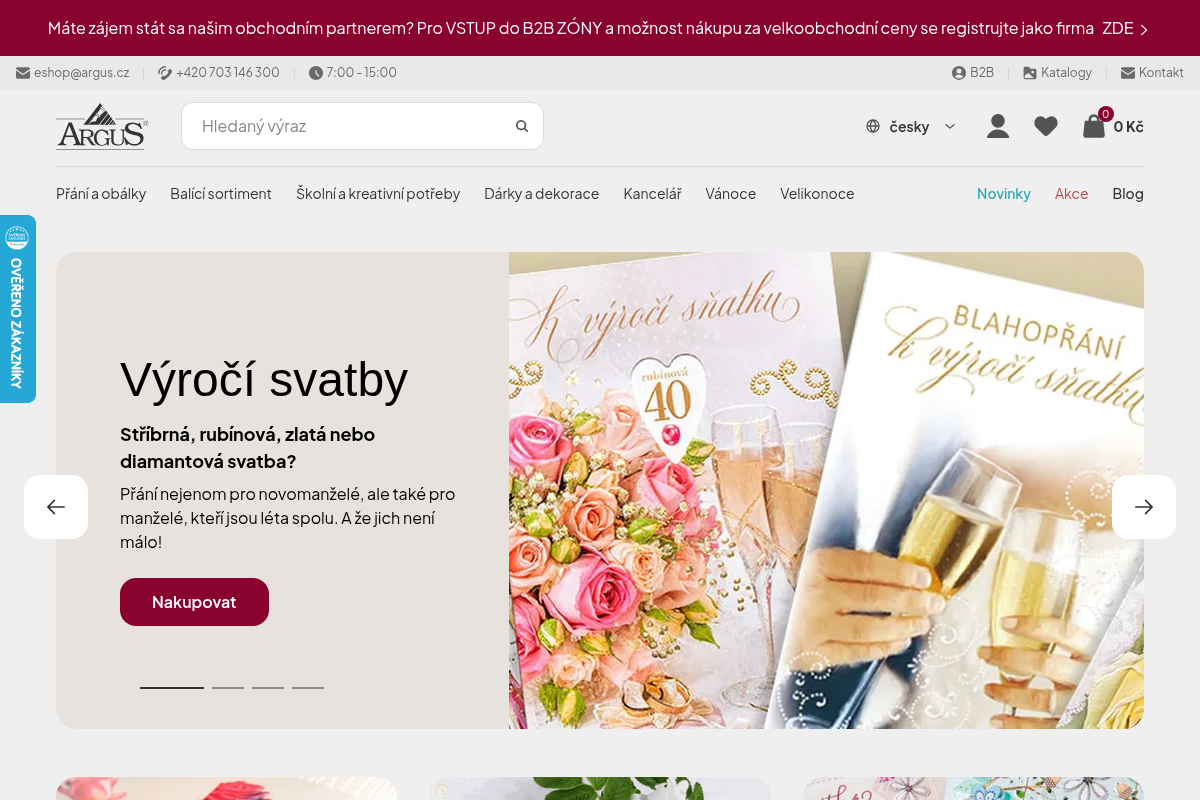Click the wedding anniversary cards banner image
The image size is (1200, 800).
point(826,490)
